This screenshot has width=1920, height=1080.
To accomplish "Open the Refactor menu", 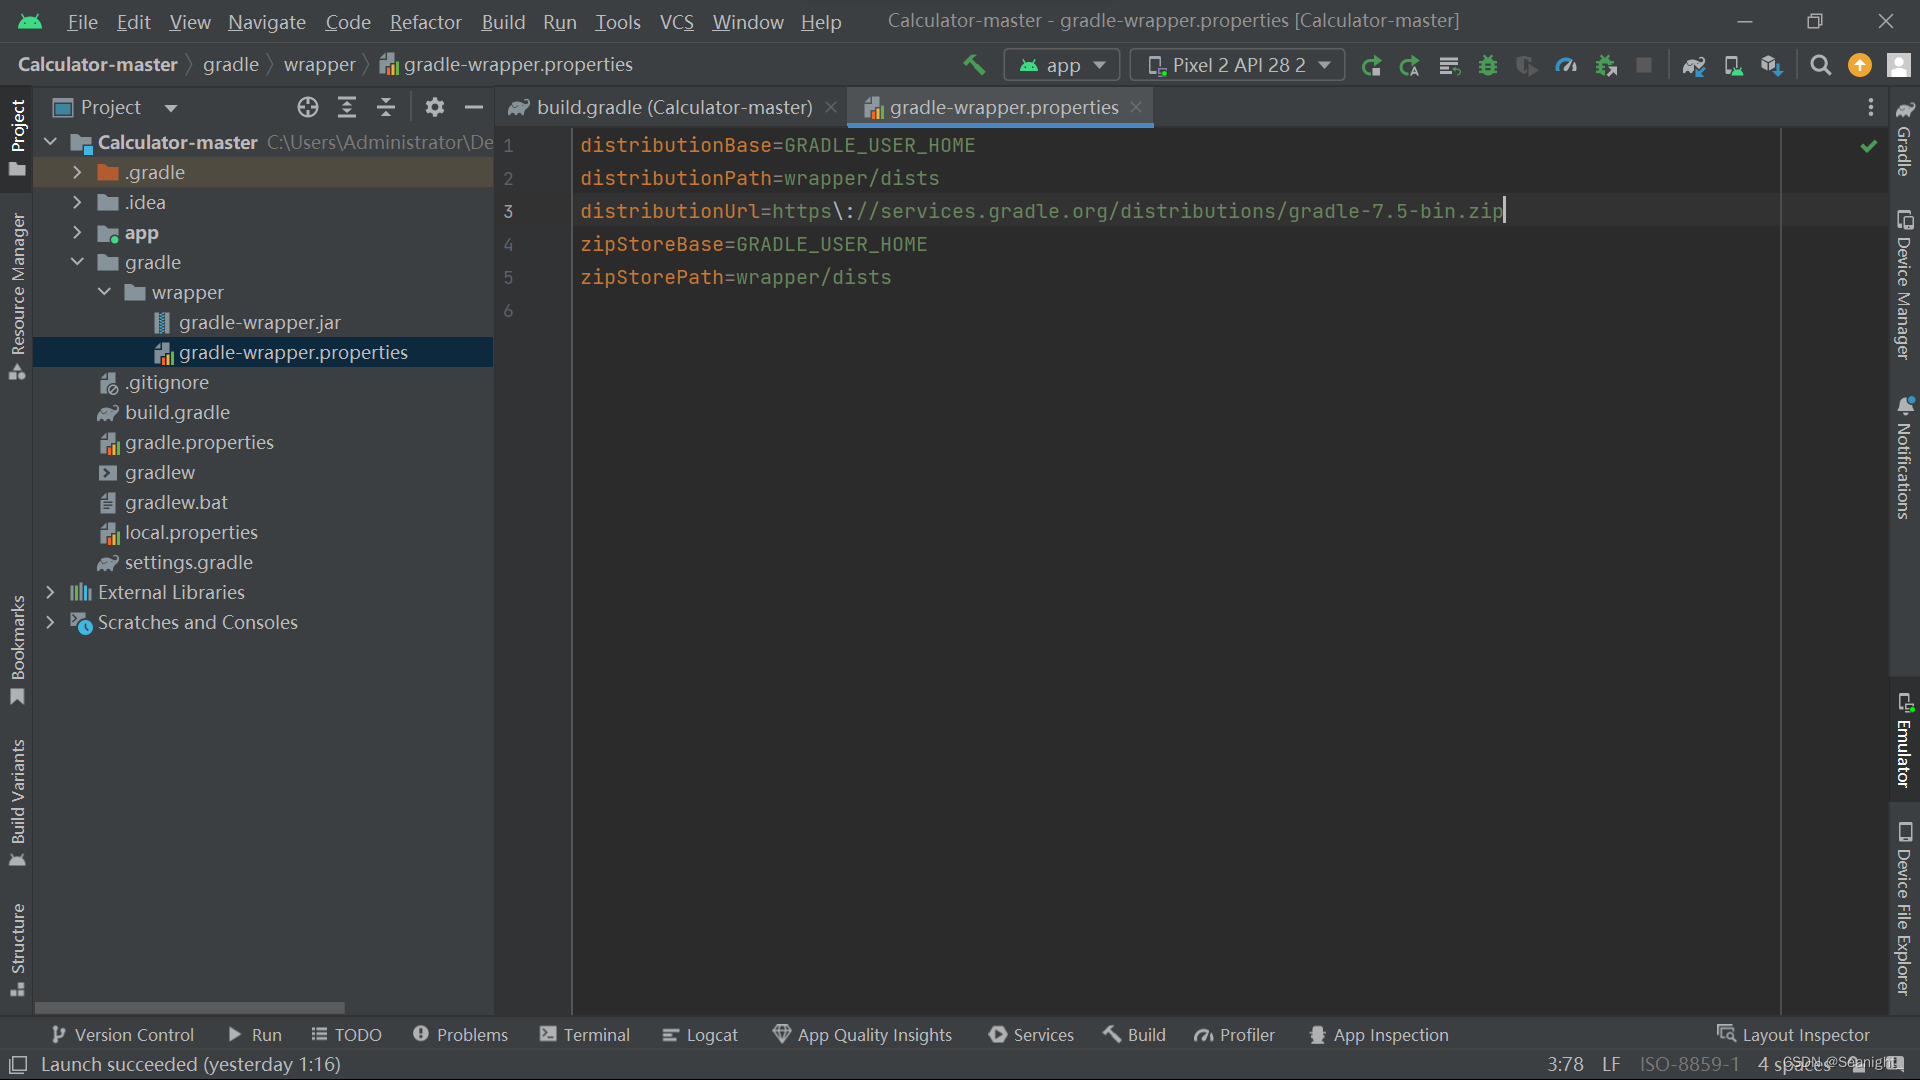I will click(425, 22).
